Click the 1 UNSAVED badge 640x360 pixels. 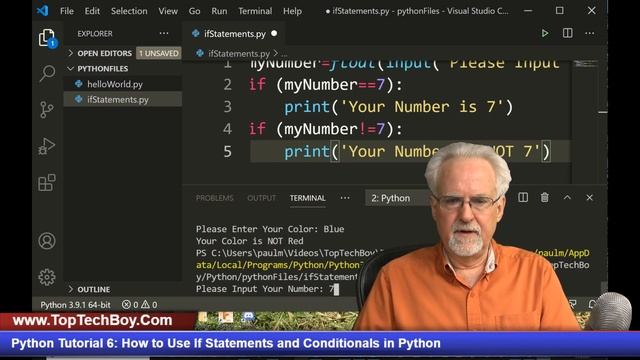(x=158, y=53)
